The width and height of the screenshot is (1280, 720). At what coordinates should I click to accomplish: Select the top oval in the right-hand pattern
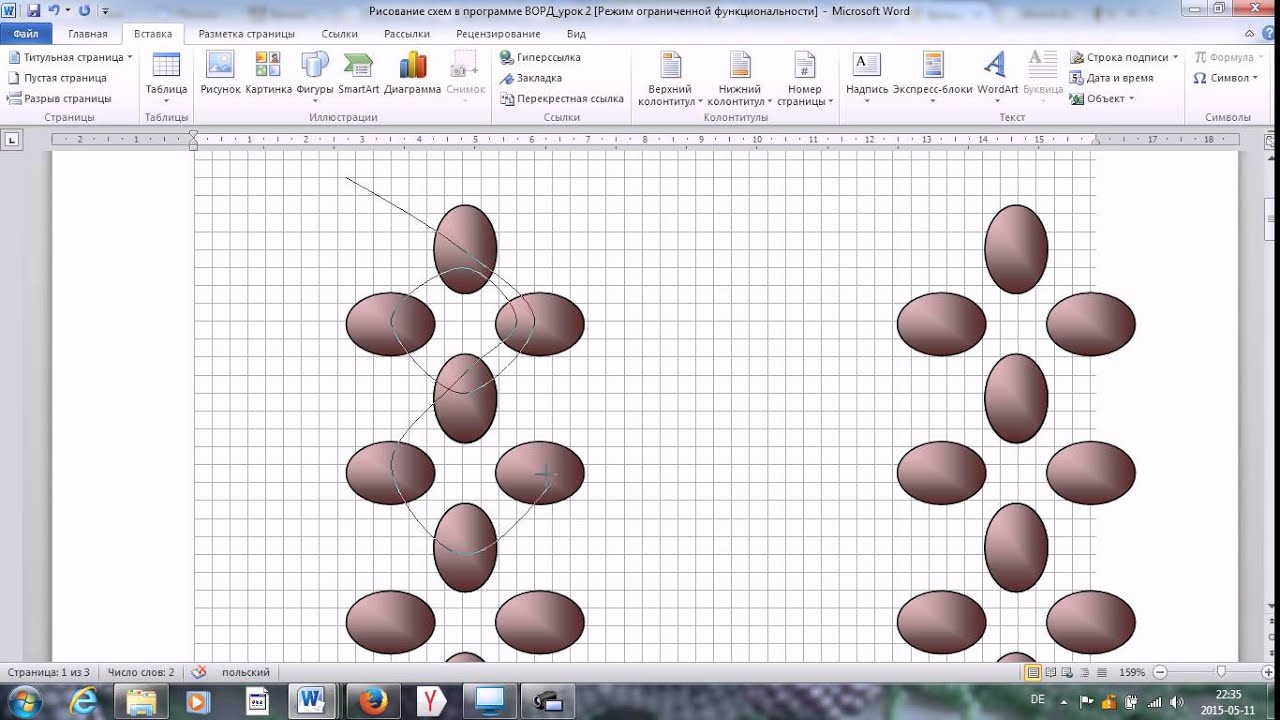[x=1016, y=249]
